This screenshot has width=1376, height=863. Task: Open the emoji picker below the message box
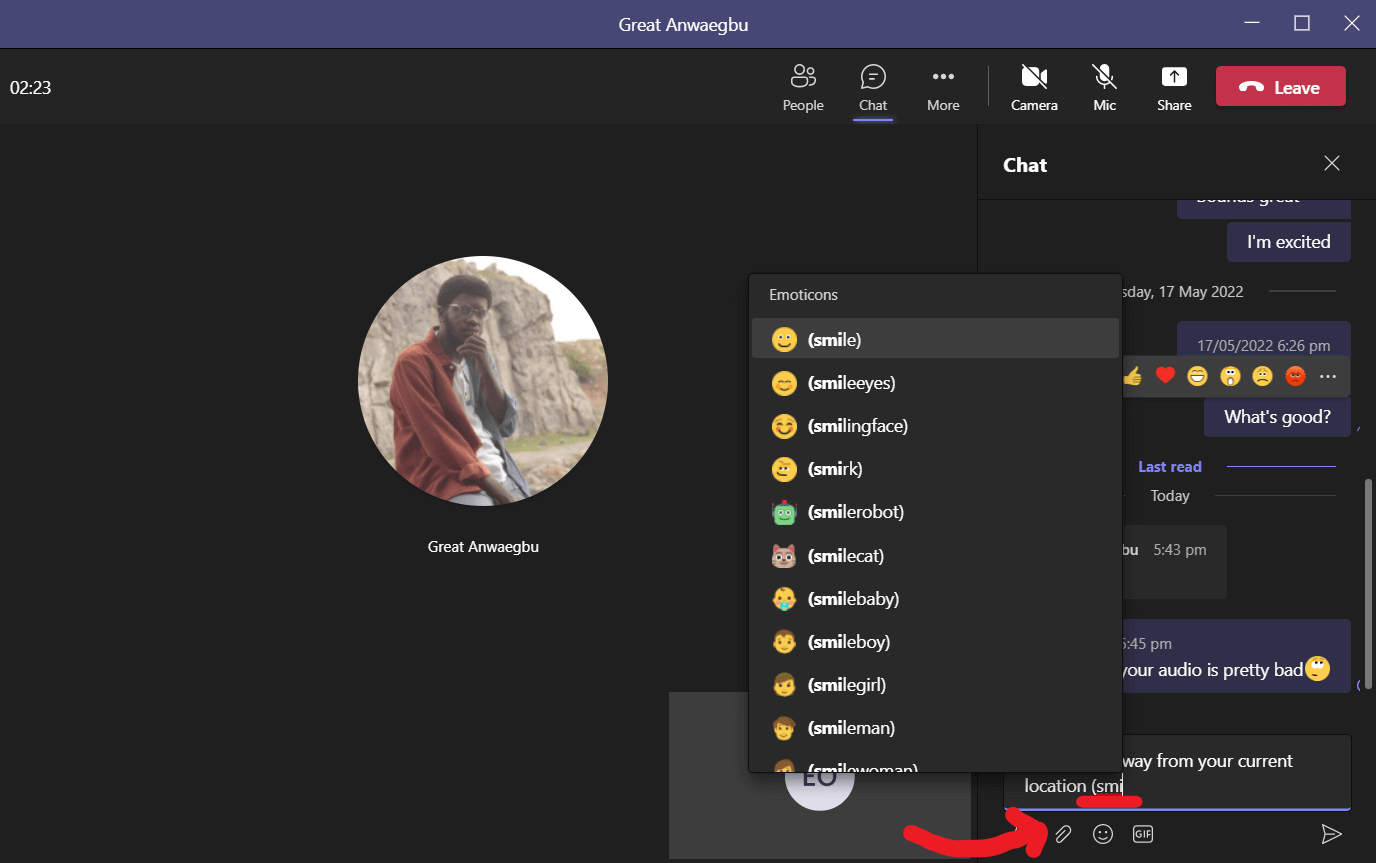(x=1102, y=833)
